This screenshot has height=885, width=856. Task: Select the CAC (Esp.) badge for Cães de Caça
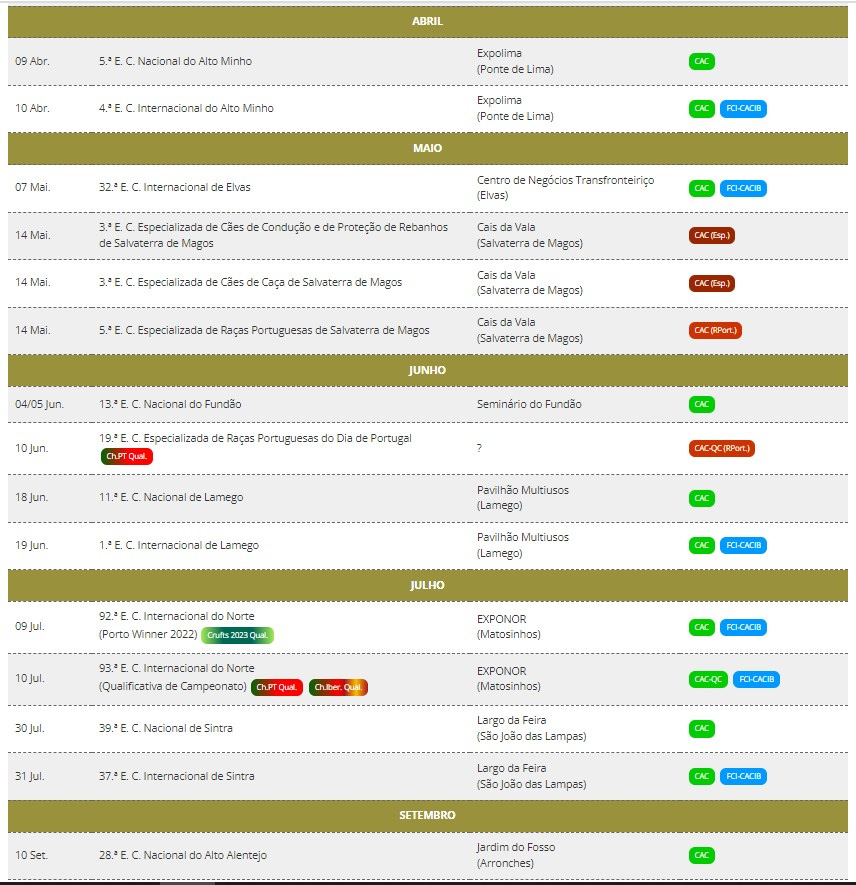click(x=711, y=283)
